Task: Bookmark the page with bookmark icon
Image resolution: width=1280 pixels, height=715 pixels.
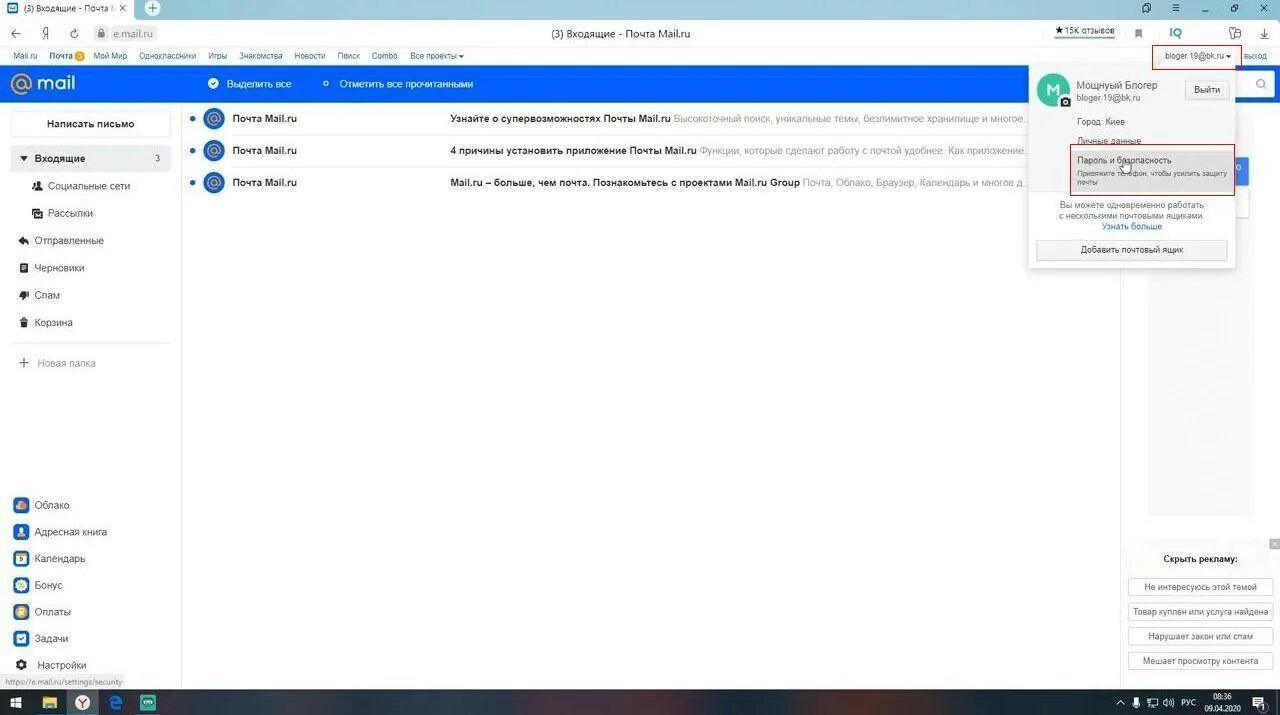Action: tap(1138, 33)
